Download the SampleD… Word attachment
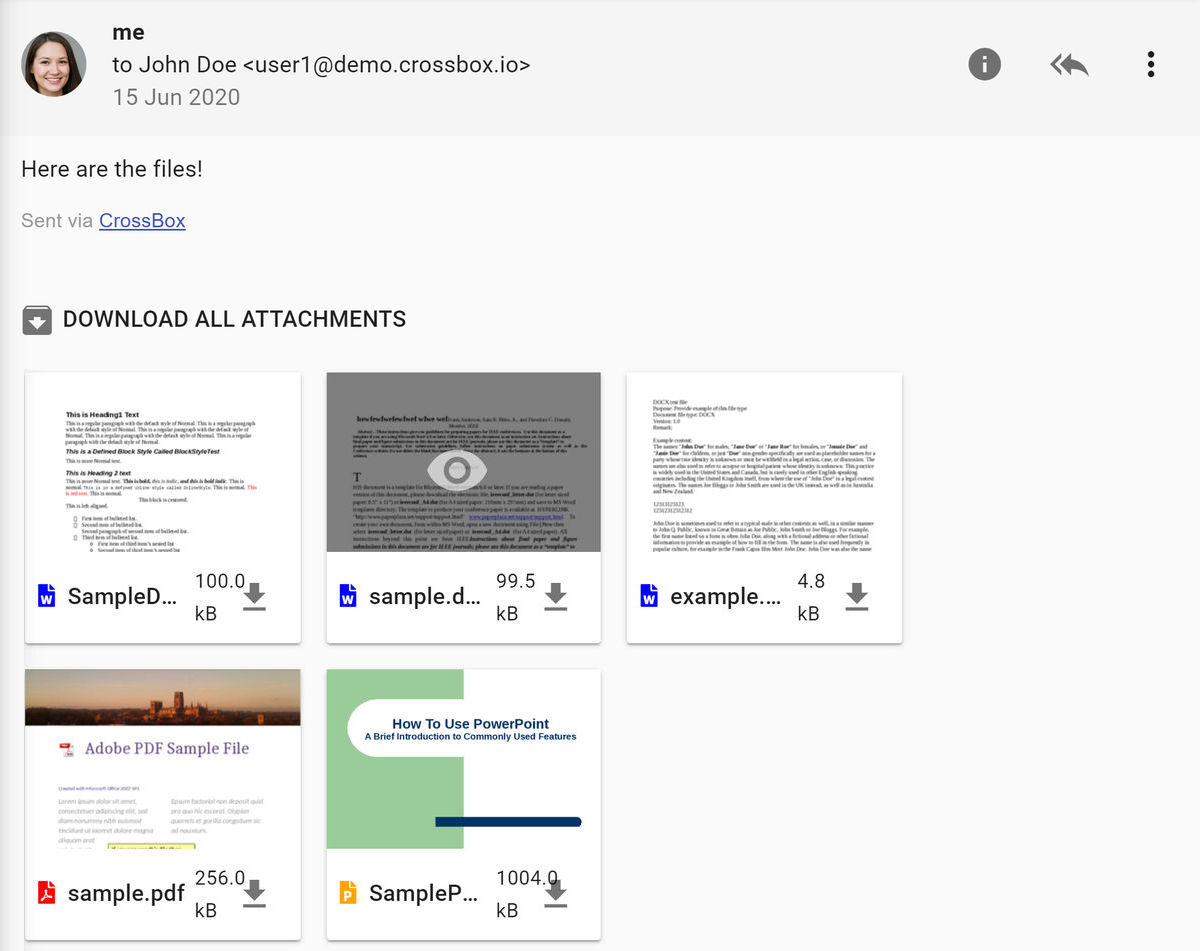 pos(255,596)
